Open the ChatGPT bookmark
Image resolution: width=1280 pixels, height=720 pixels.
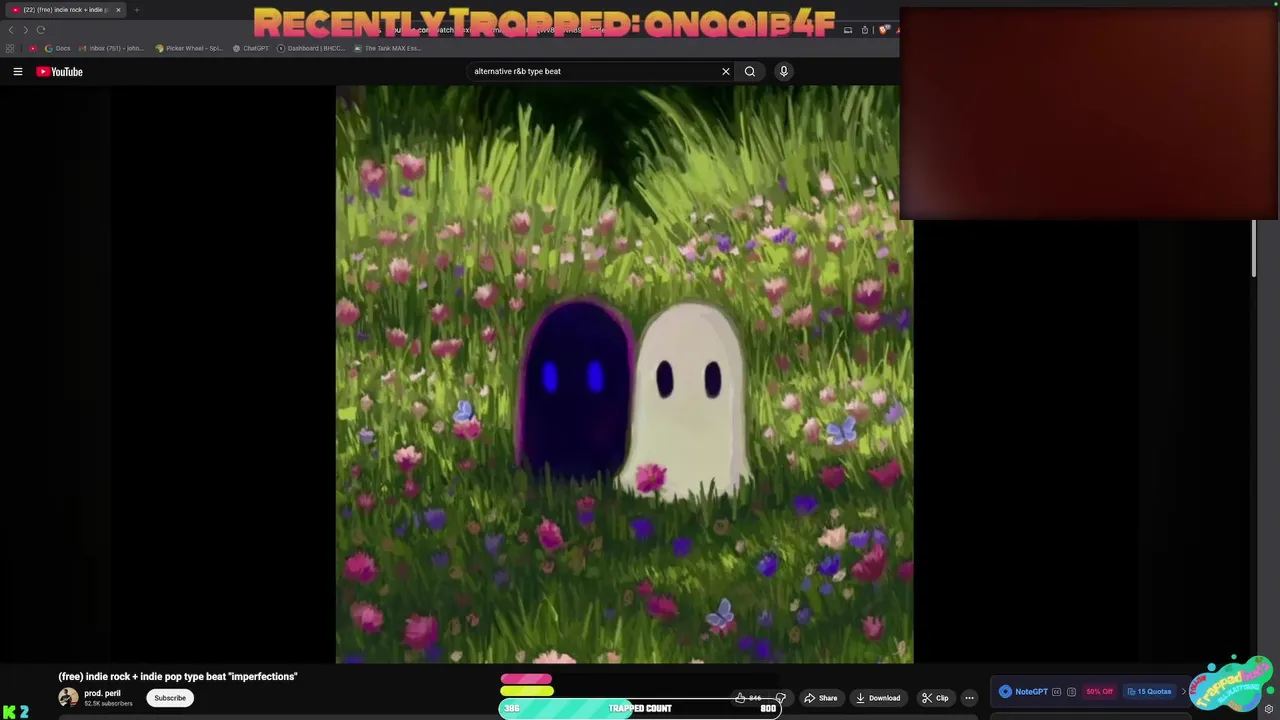[x=250, y=48]
